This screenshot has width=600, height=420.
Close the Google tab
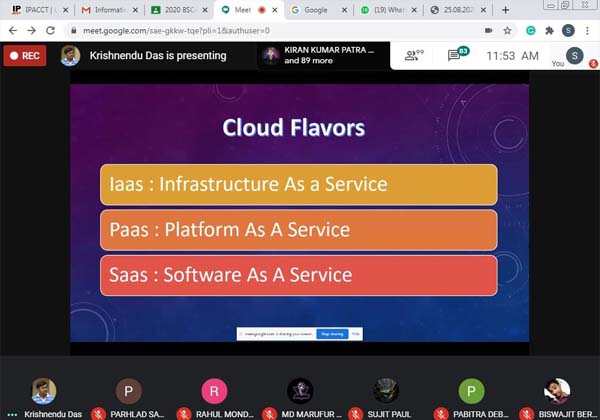[344, 10]
